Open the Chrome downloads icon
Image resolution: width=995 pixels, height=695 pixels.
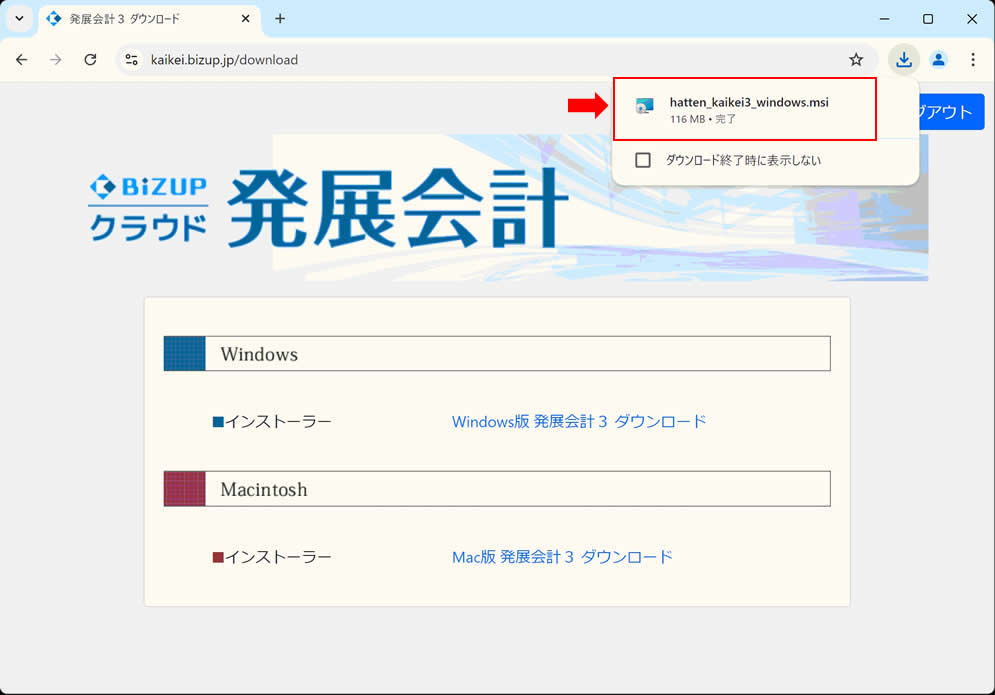pos(904,60)
